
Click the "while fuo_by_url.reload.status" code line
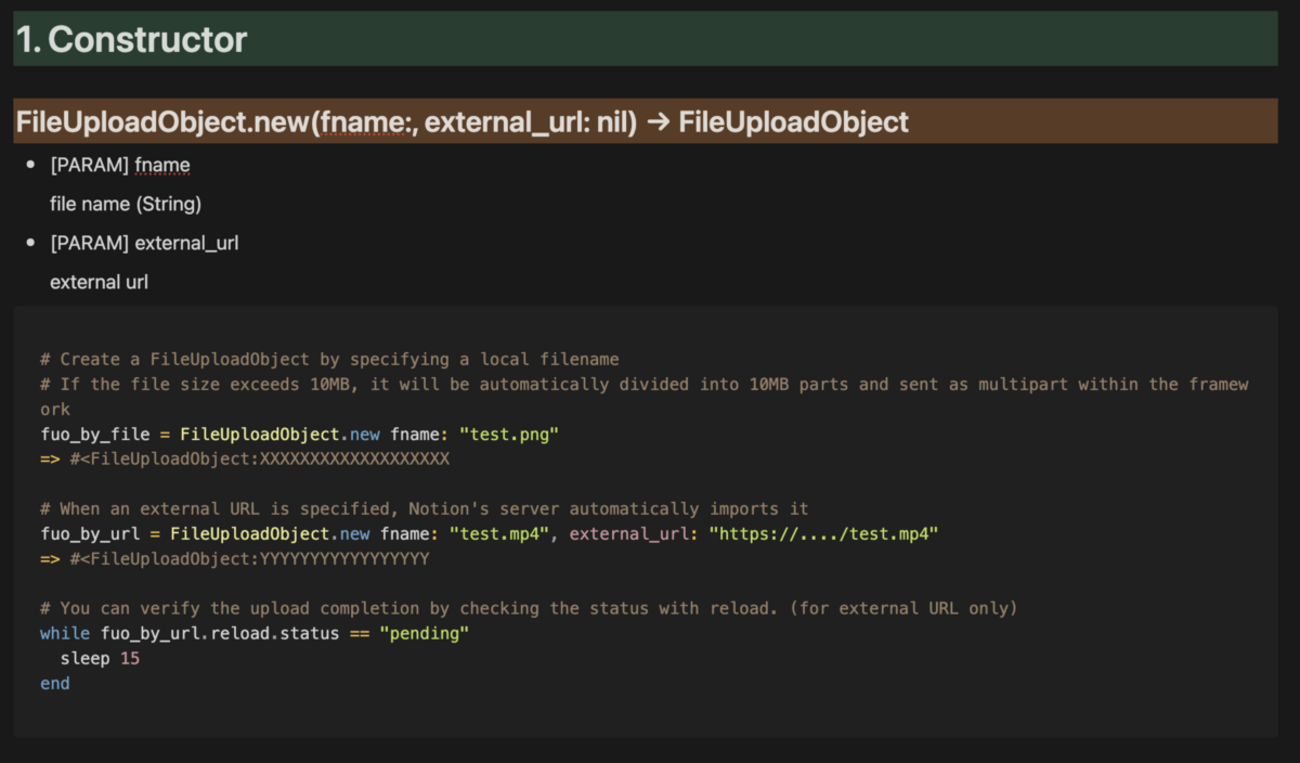tap(255, 633)
